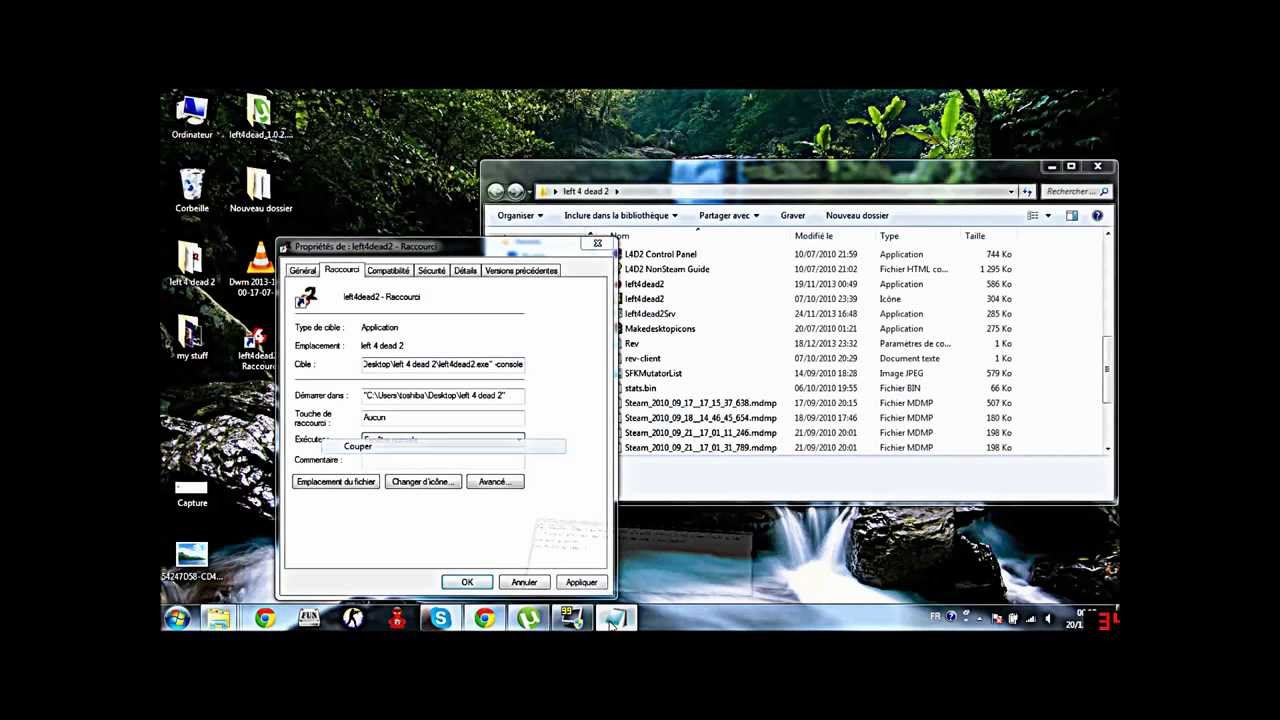
Task: Select the Nouveau dossier desktop folder
Action: click(260, 191)
